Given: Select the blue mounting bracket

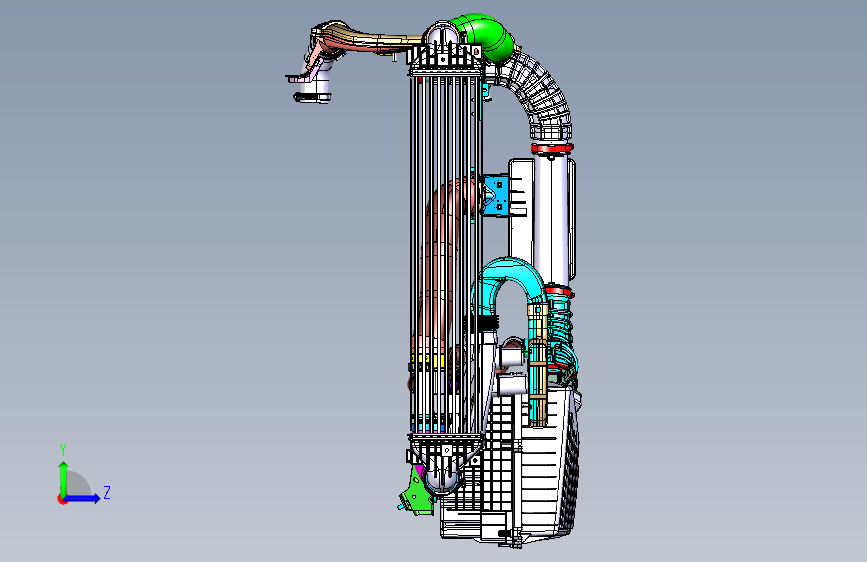Looking at the screenshot, I should (496, 194).
